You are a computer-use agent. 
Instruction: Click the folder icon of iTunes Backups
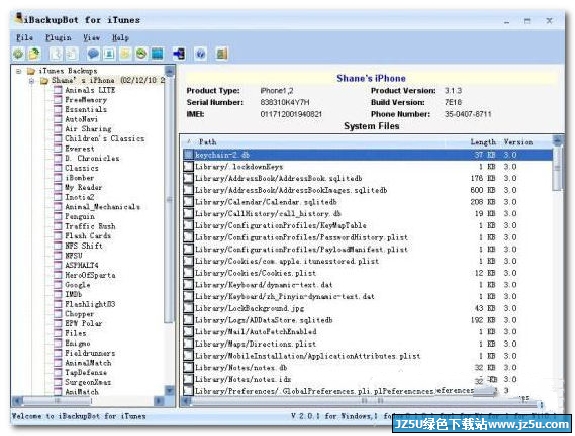pyautogui.click(x=31, y=71)
